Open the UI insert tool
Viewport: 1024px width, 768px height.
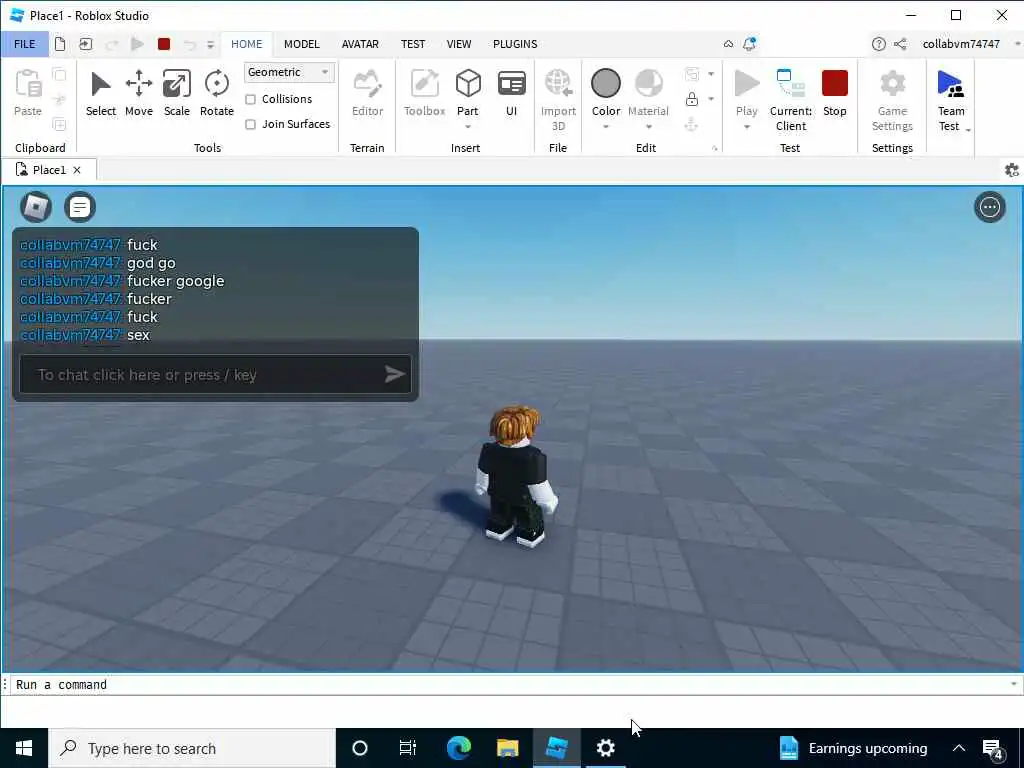(511, 93)
